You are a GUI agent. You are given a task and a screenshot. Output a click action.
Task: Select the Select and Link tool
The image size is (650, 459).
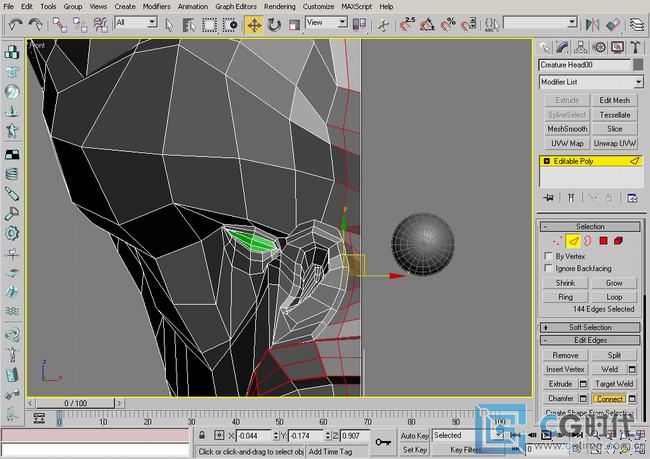60,25
